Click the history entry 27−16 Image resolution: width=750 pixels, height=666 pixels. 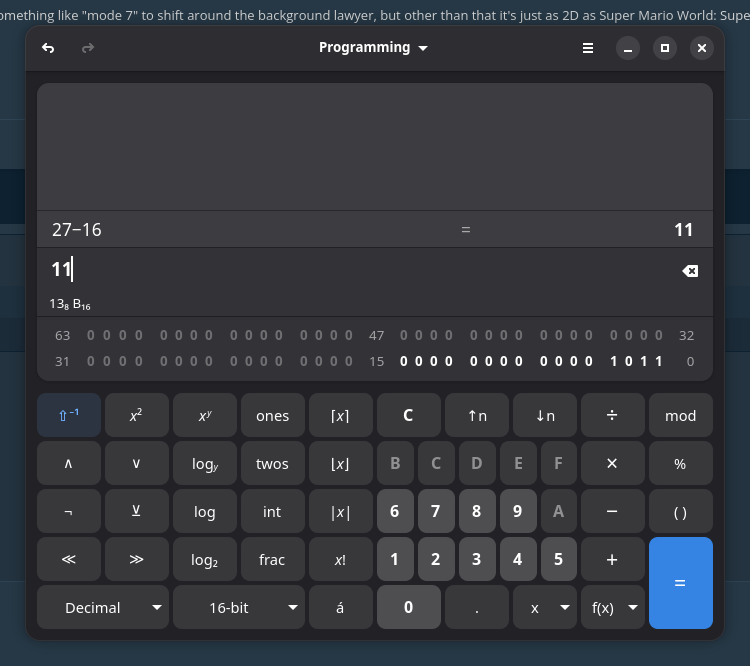[77, 230]
